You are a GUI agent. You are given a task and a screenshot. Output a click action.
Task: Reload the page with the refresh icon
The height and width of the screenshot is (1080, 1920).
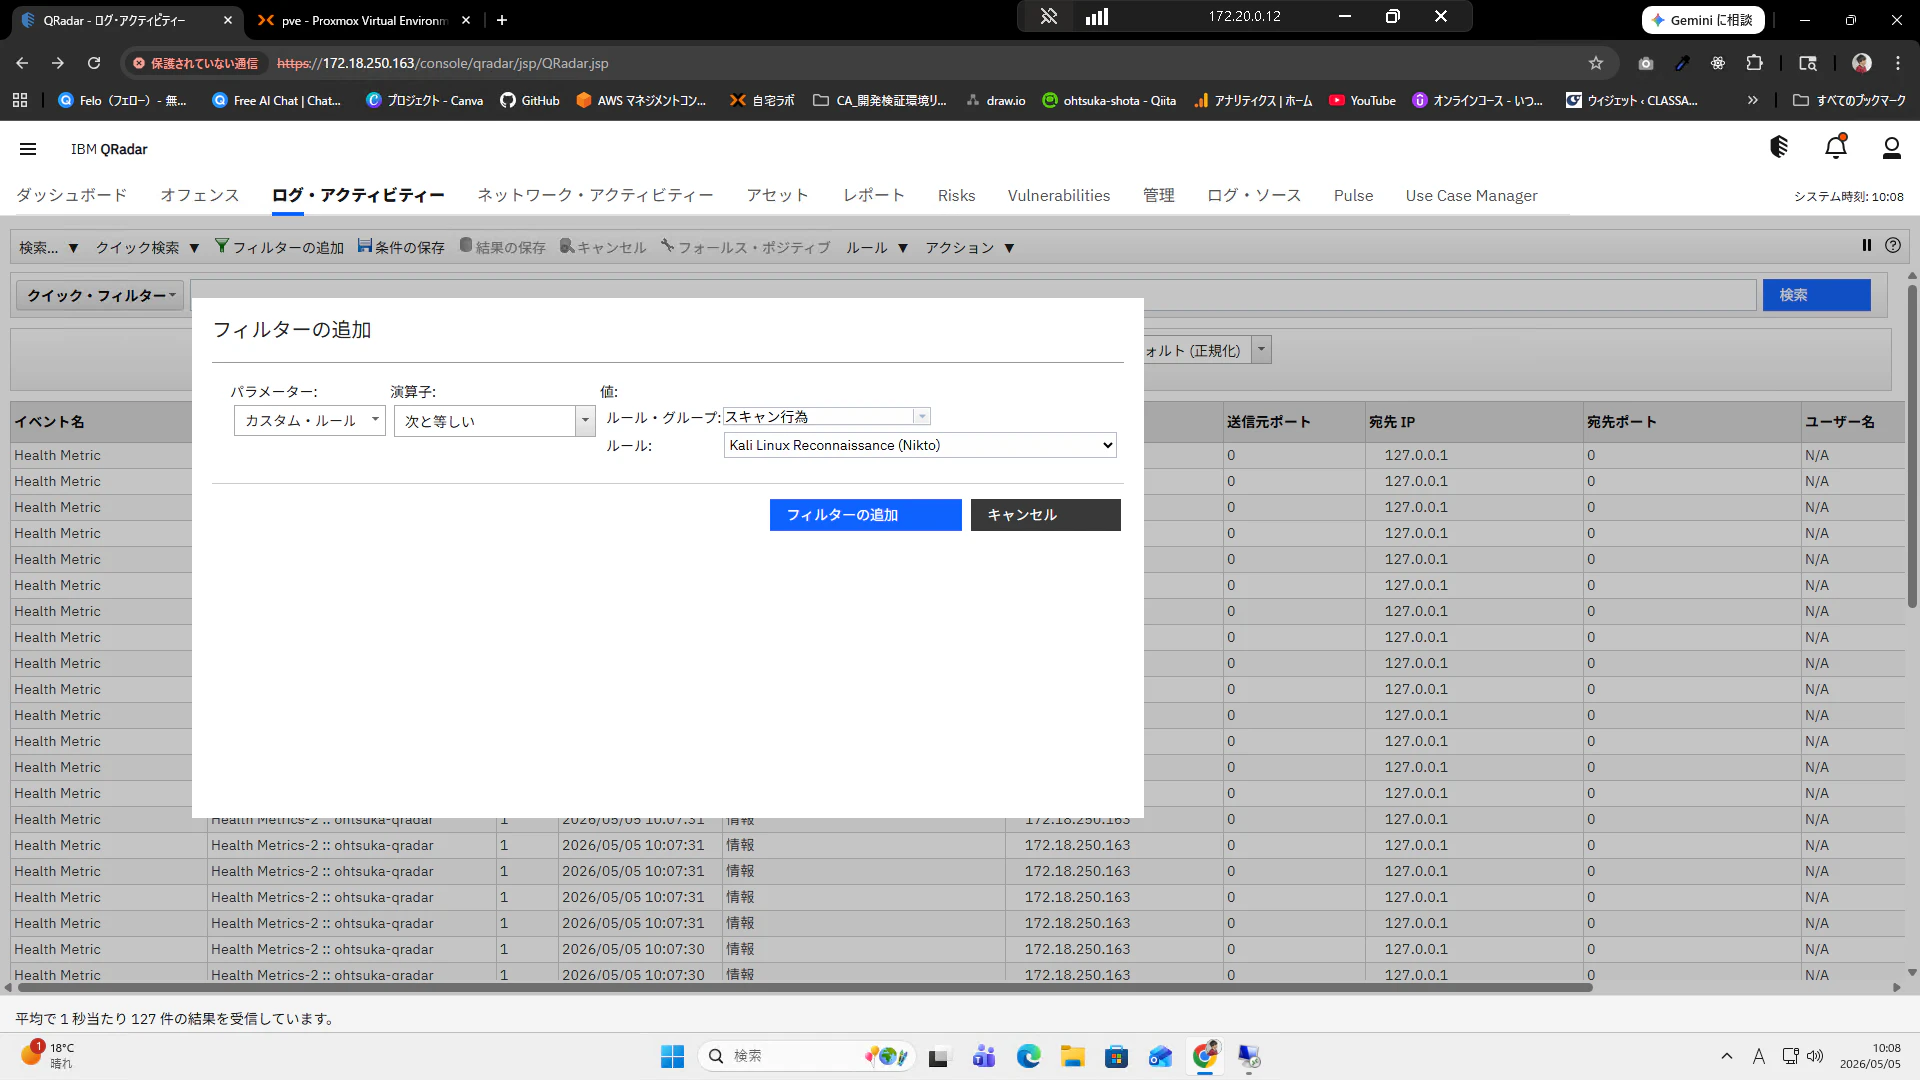[x=94, y=63]
